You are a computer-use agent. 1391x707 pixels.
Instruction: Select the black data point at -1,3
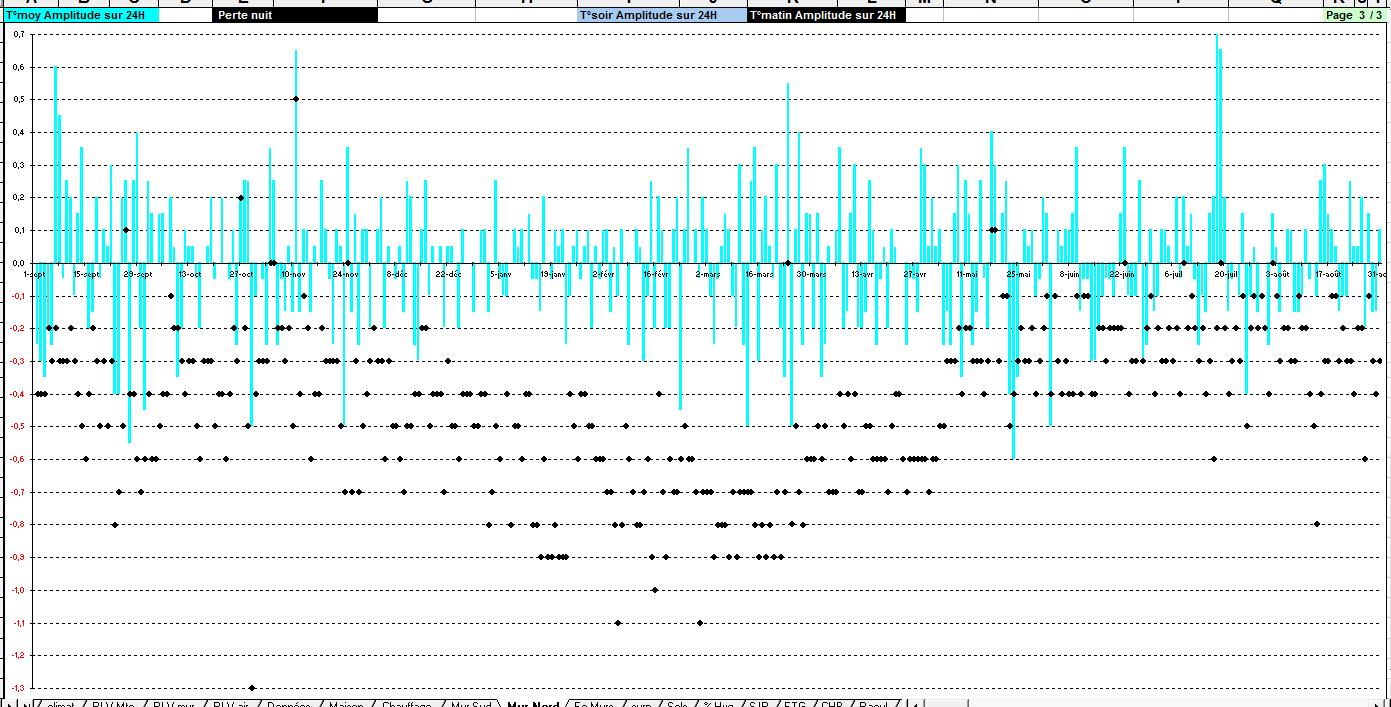[252, 688]
